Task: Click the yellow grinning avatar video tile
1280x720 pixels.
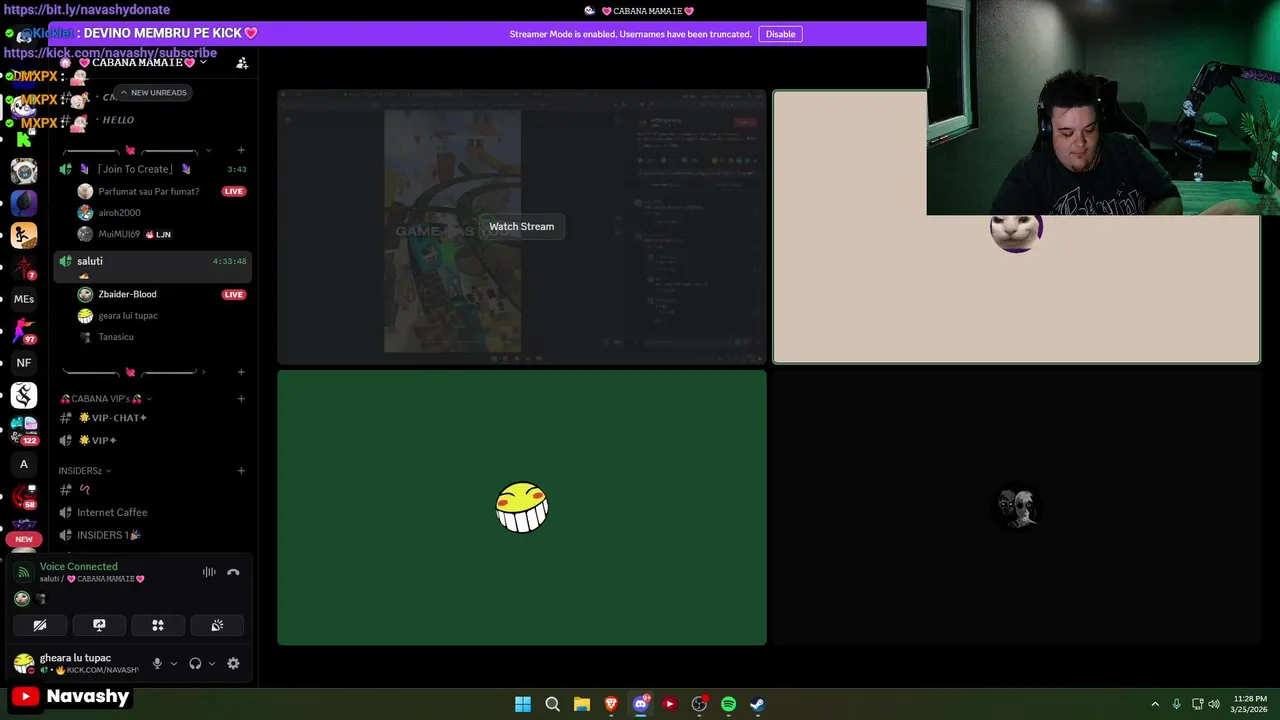Action: coord(522,508)
